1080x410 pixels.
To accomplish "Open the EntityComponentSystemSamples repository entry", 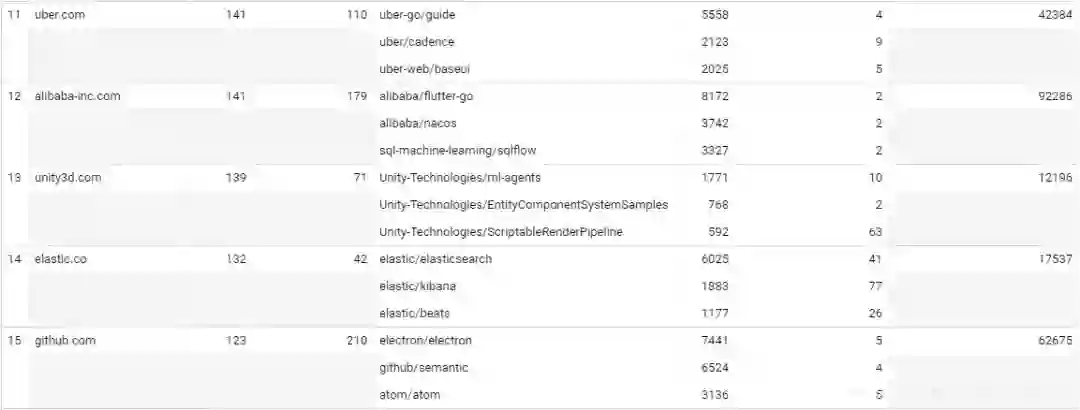I will (523, 205).
